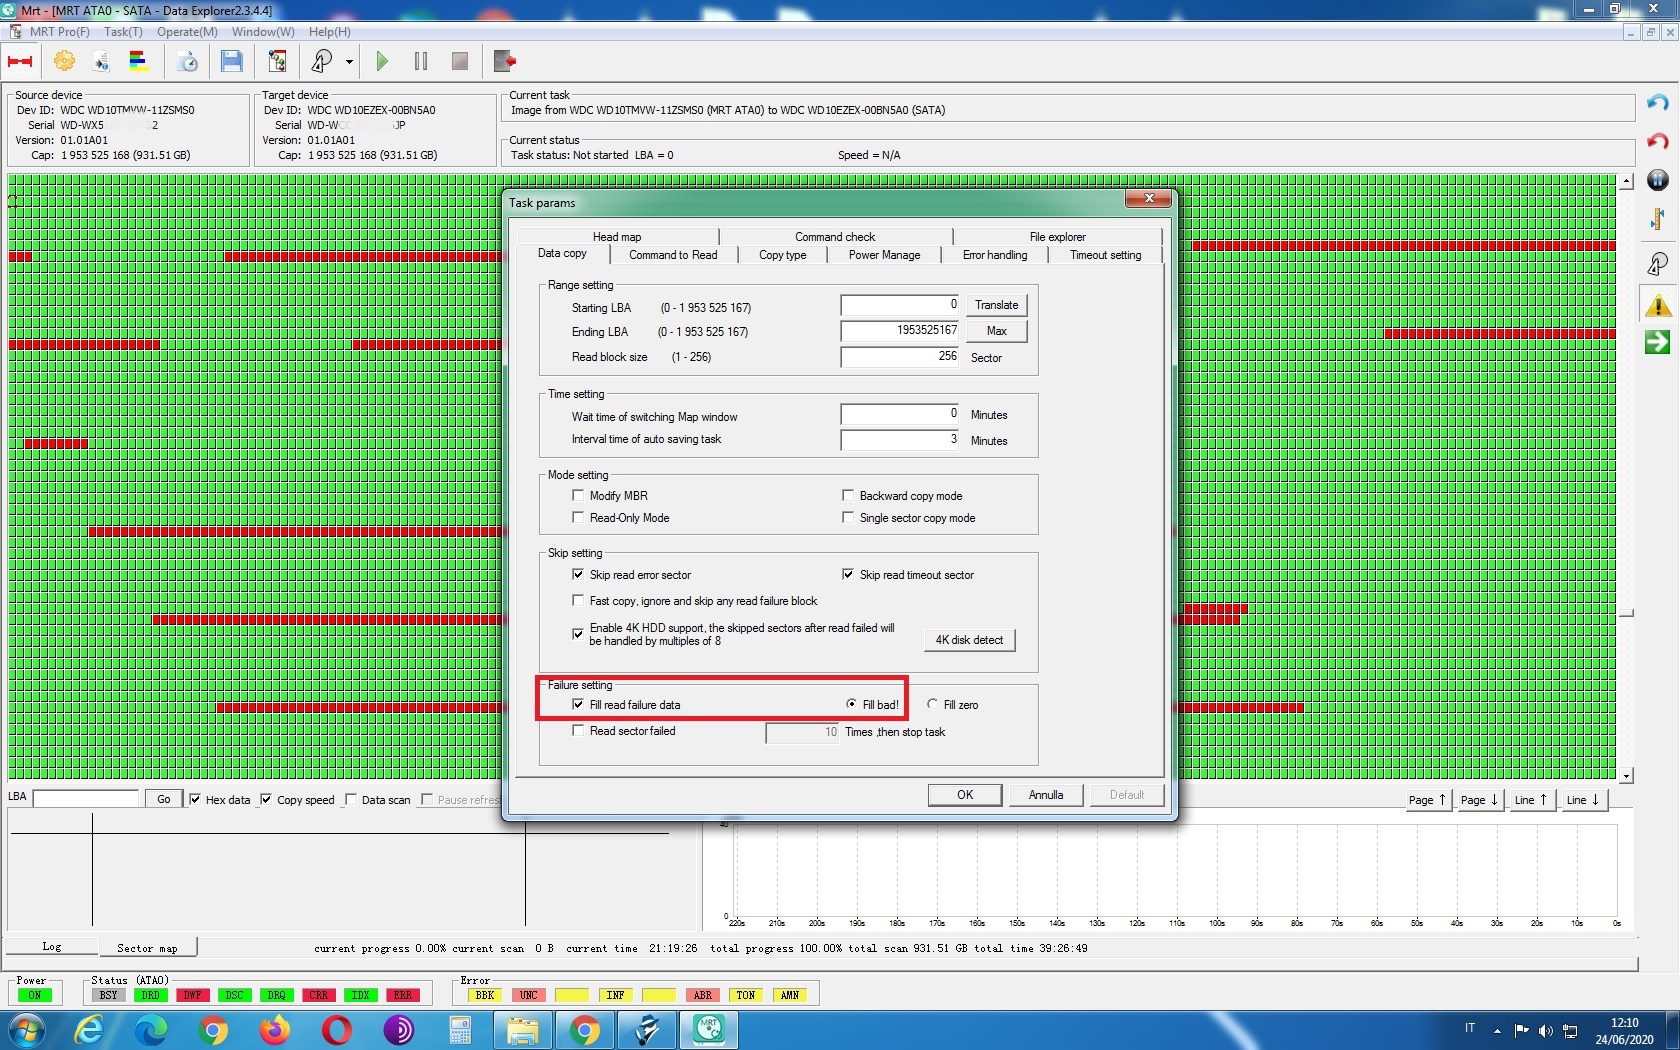Click the 4K disk detect button

point(969,640)
